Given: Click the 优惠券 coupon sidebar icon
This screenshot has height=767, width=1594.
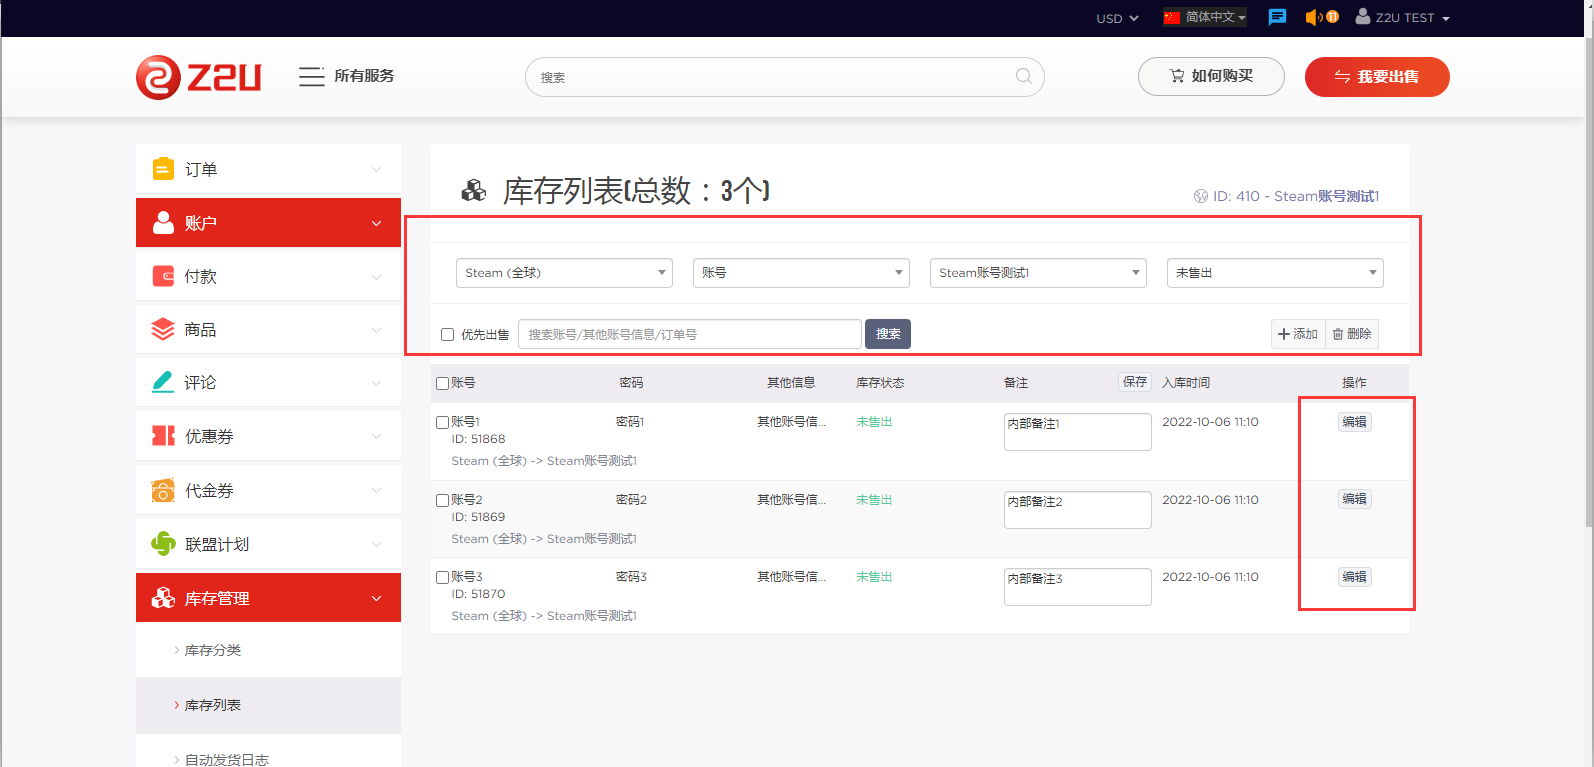Looking at the screenshot, I should coord(163,436).
